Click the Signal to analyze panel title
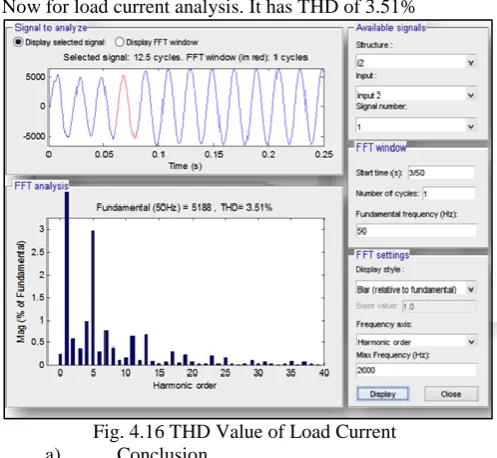This screenshot has height=458, width=497. 51,28
